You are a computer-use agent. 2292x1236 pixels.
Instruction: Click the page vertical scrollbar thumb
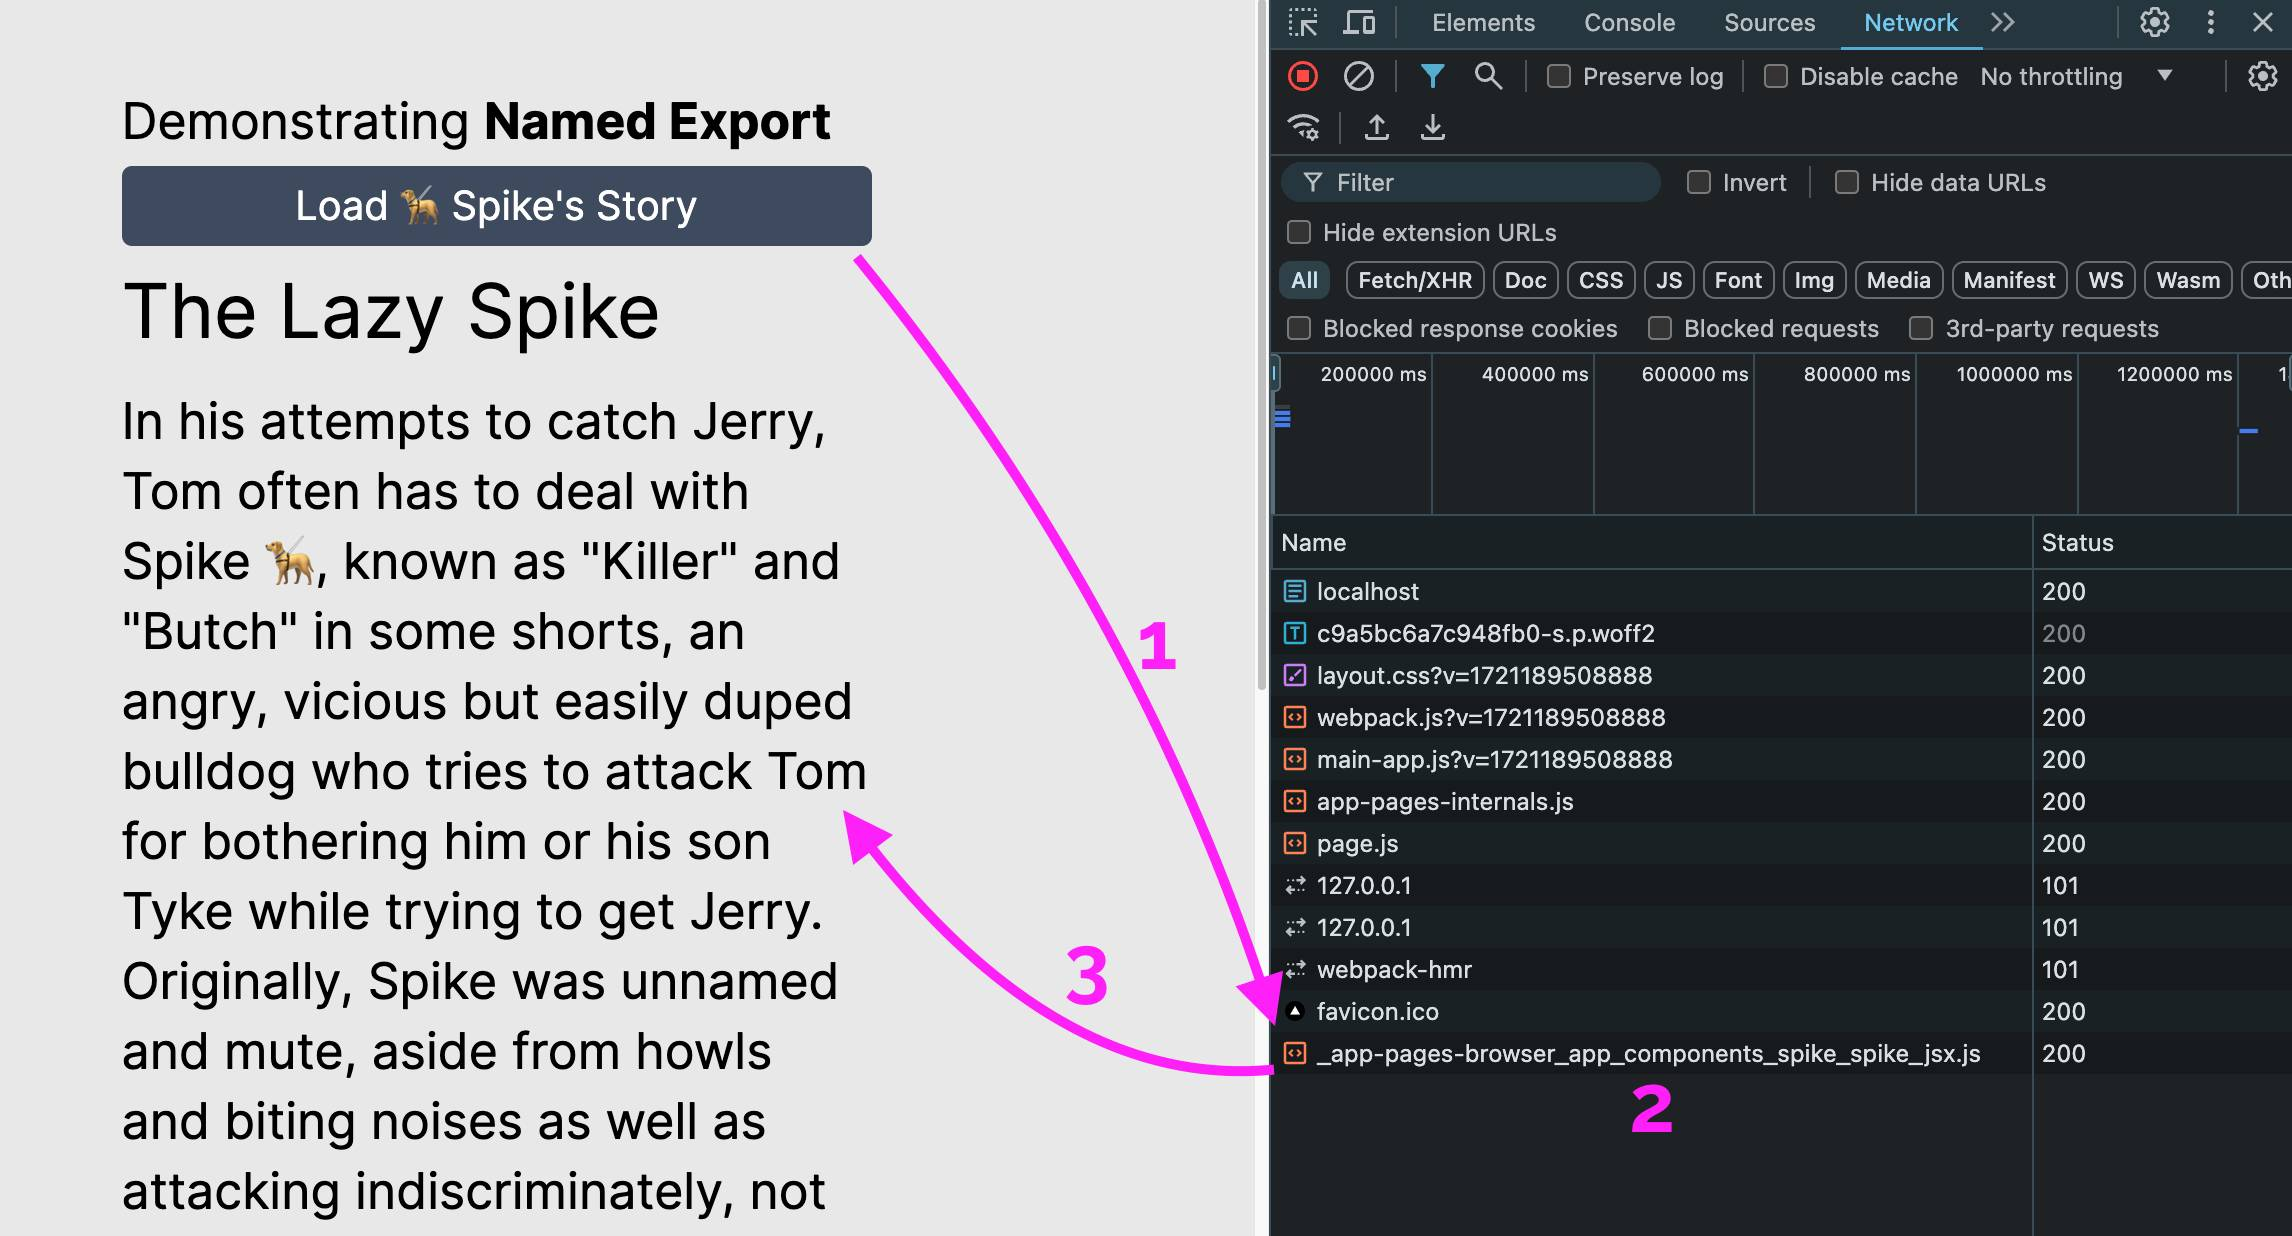tap(1261, 345)
